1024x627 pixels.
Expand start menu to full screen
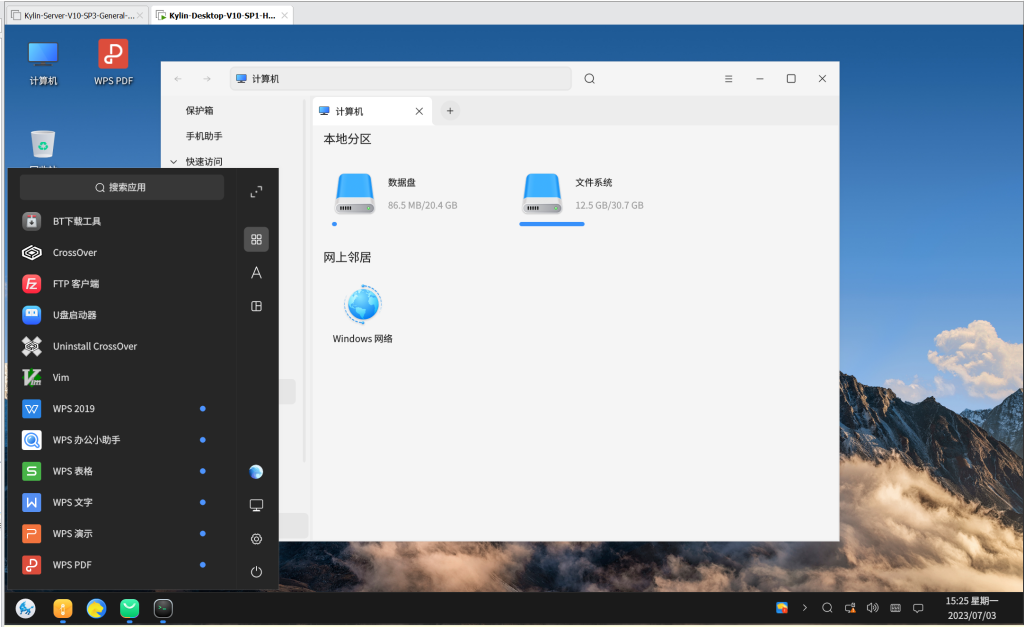point(256,191)
